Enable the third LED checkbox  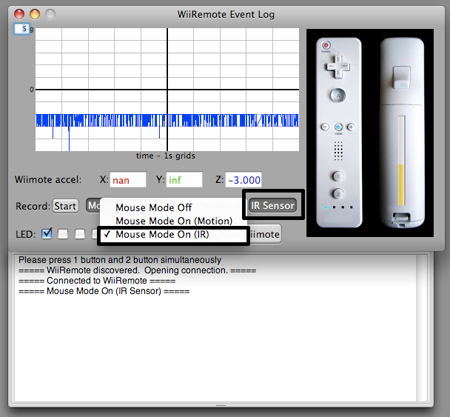coord(80,234)
